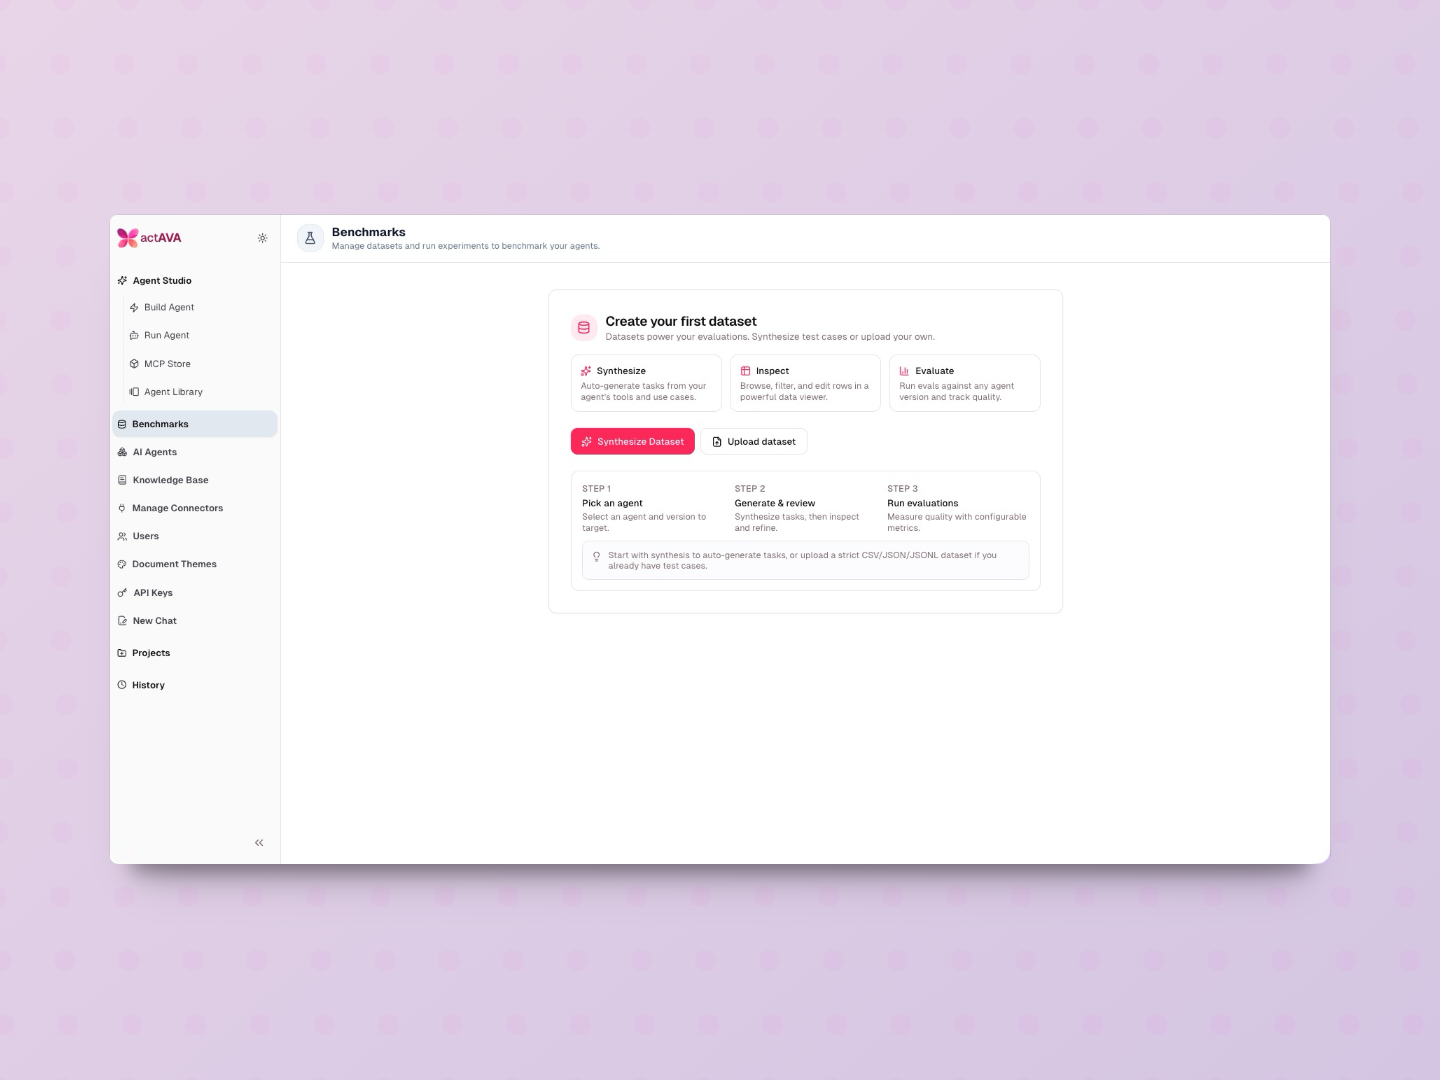The width and height of the screenshot is (1440, 1080).
Task: Click the Benchmarks flask icon in header
Action: pos(310,238)
